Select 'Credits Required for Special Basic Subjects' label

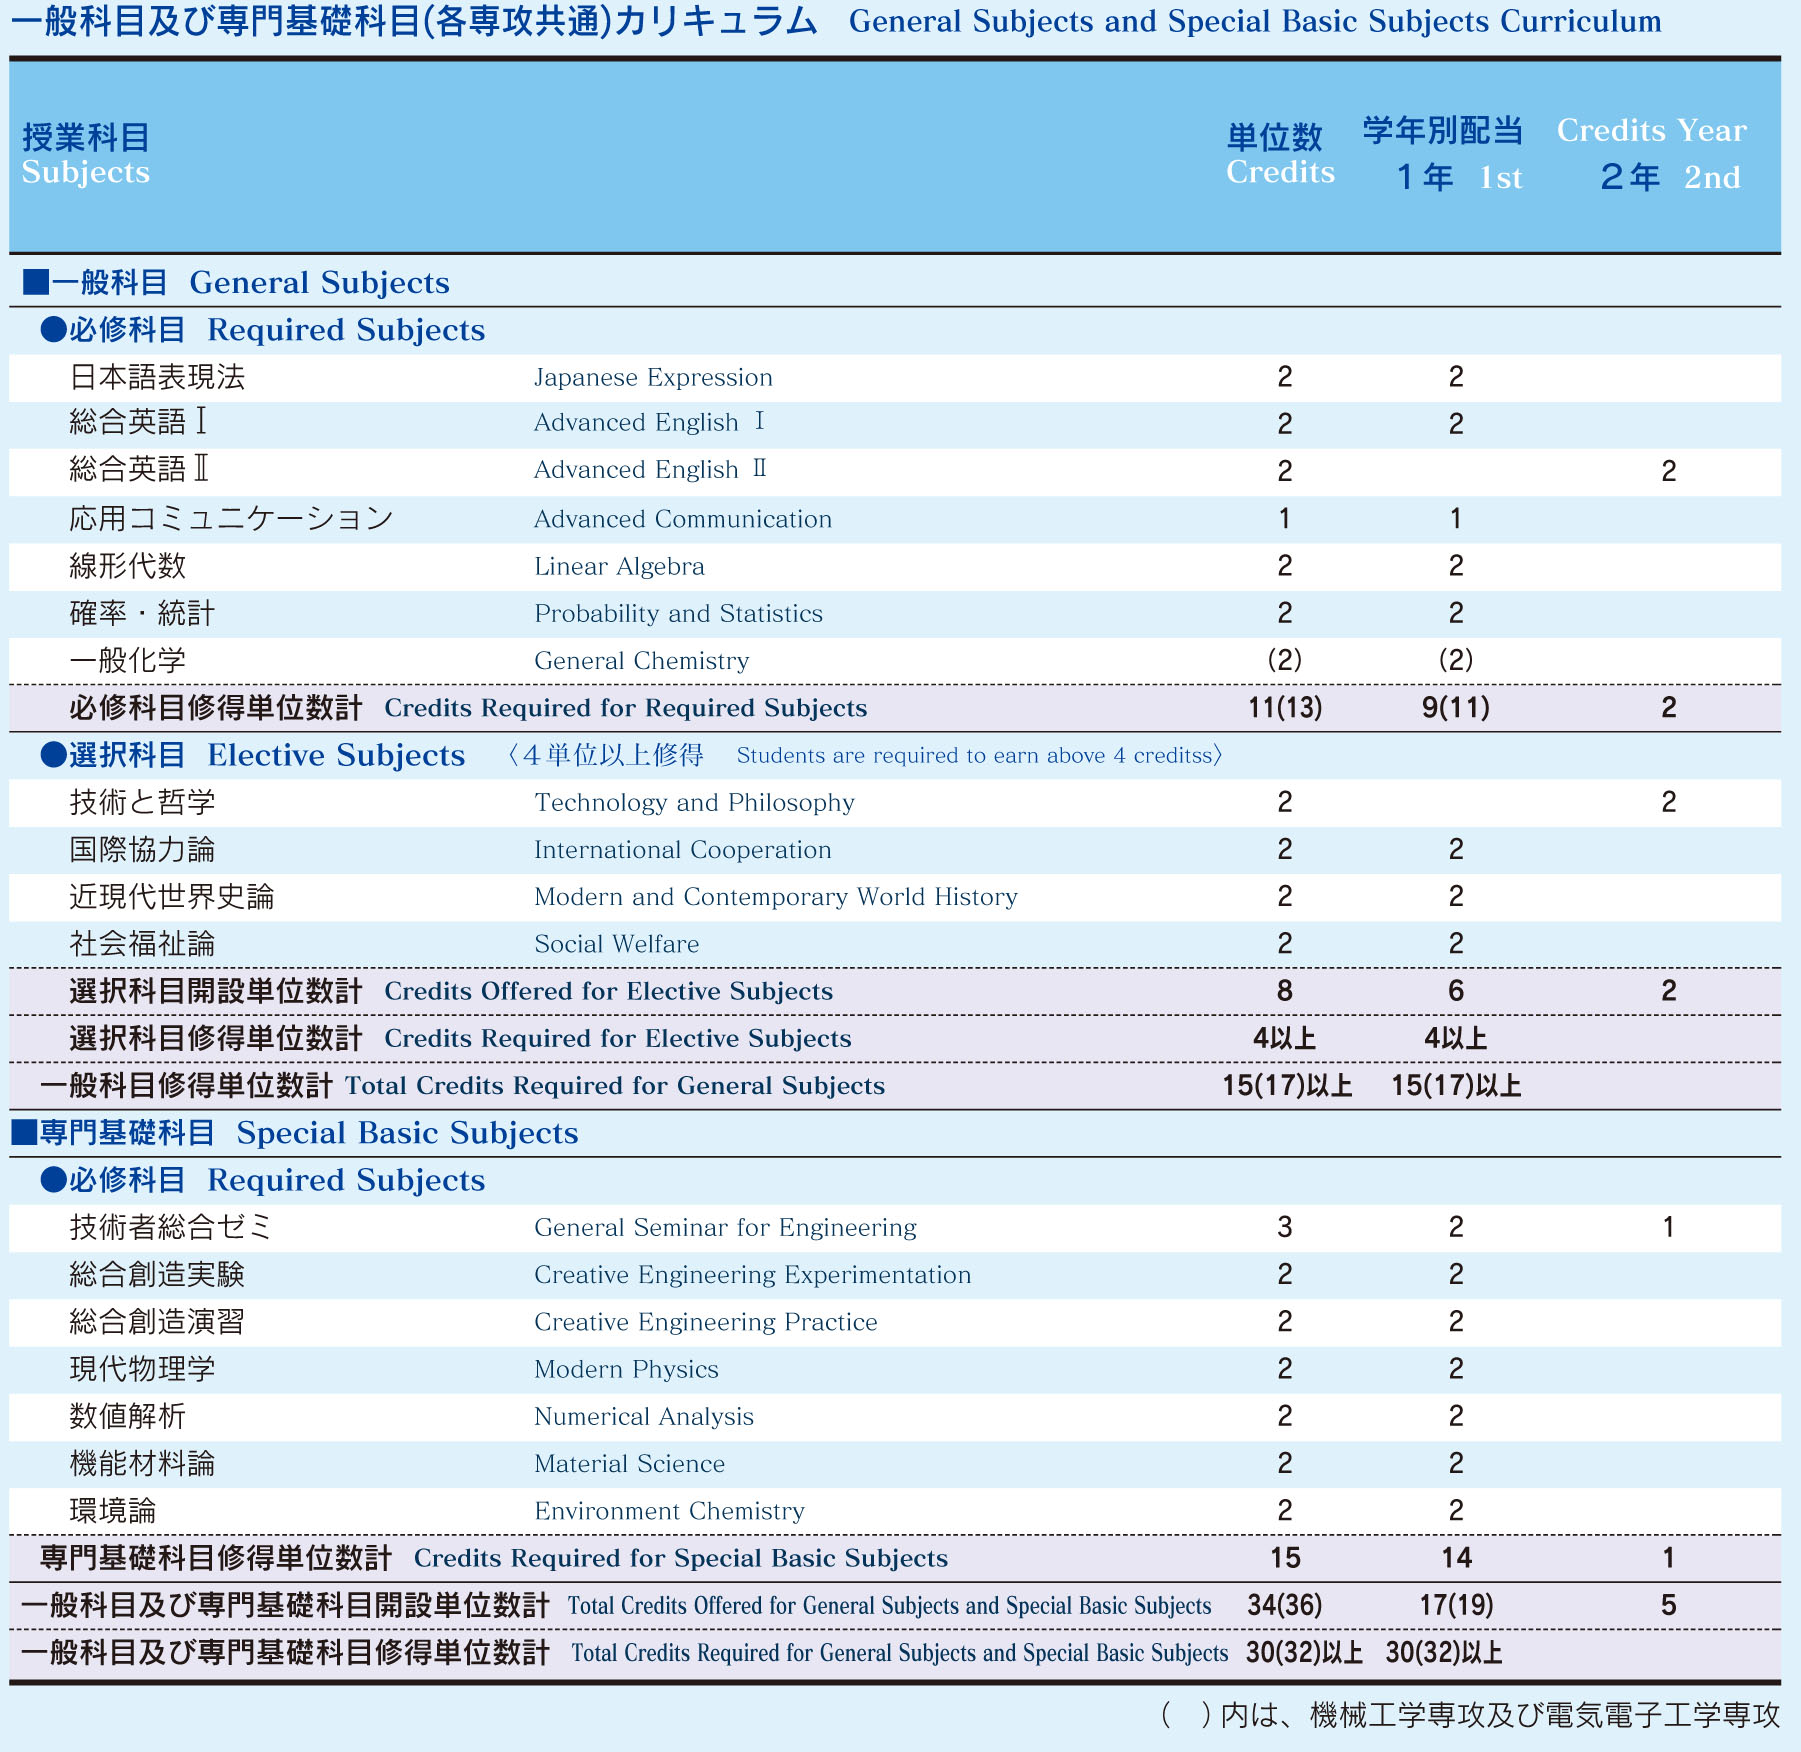[681, 1558]
